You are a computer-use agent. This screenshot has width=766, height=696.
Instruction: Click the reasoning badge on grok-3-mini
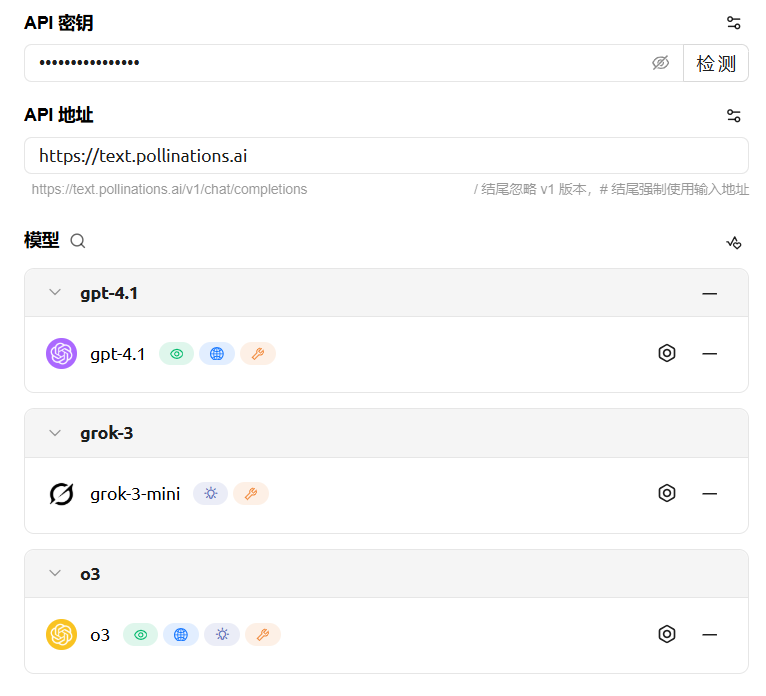tap(210, 493)
